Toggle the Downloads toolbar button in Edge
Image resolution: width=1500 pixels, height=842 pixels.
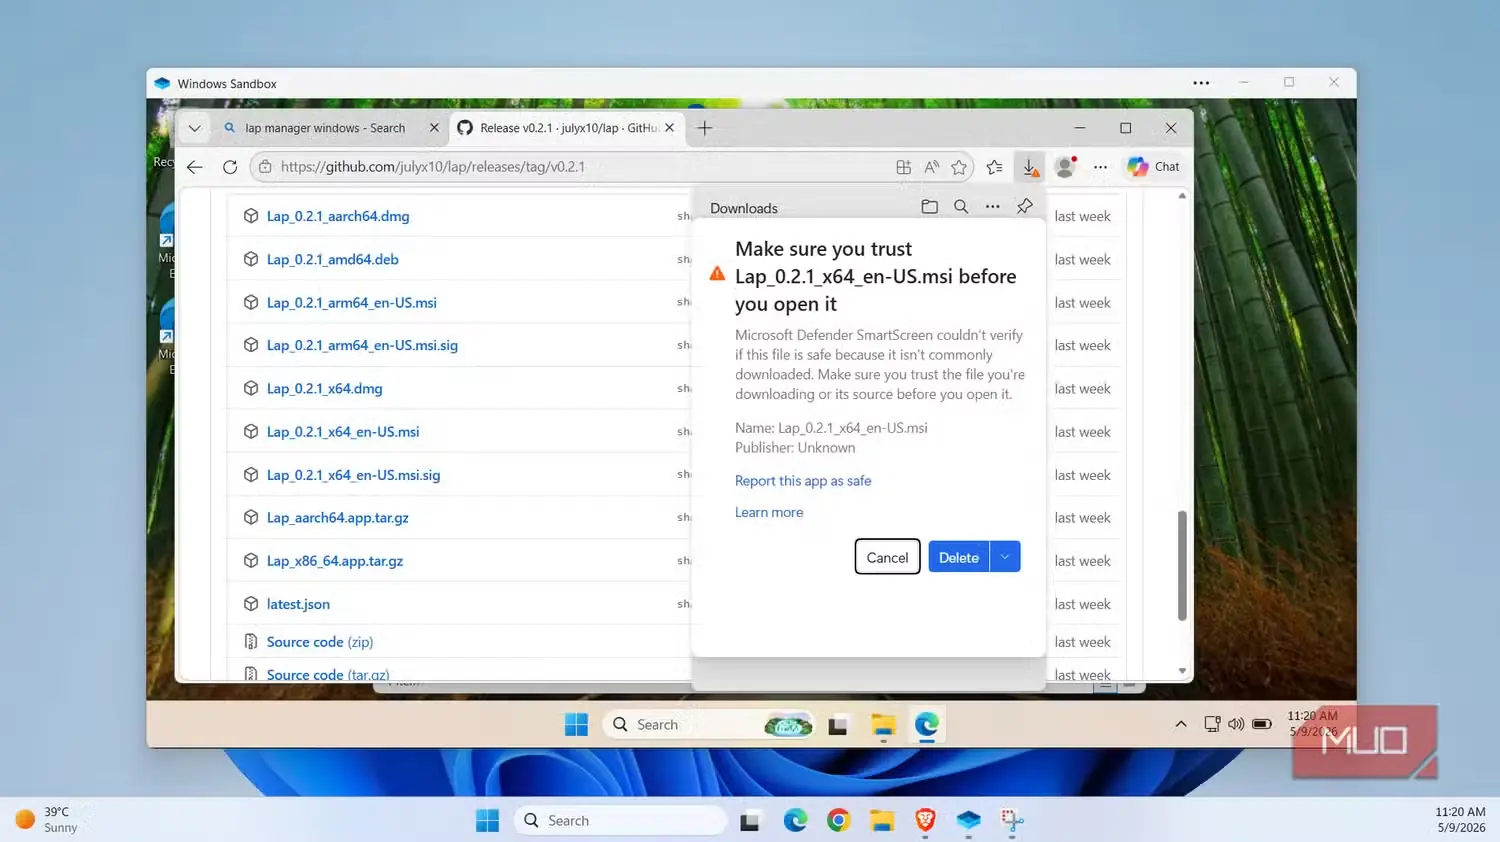[1030, 167]
